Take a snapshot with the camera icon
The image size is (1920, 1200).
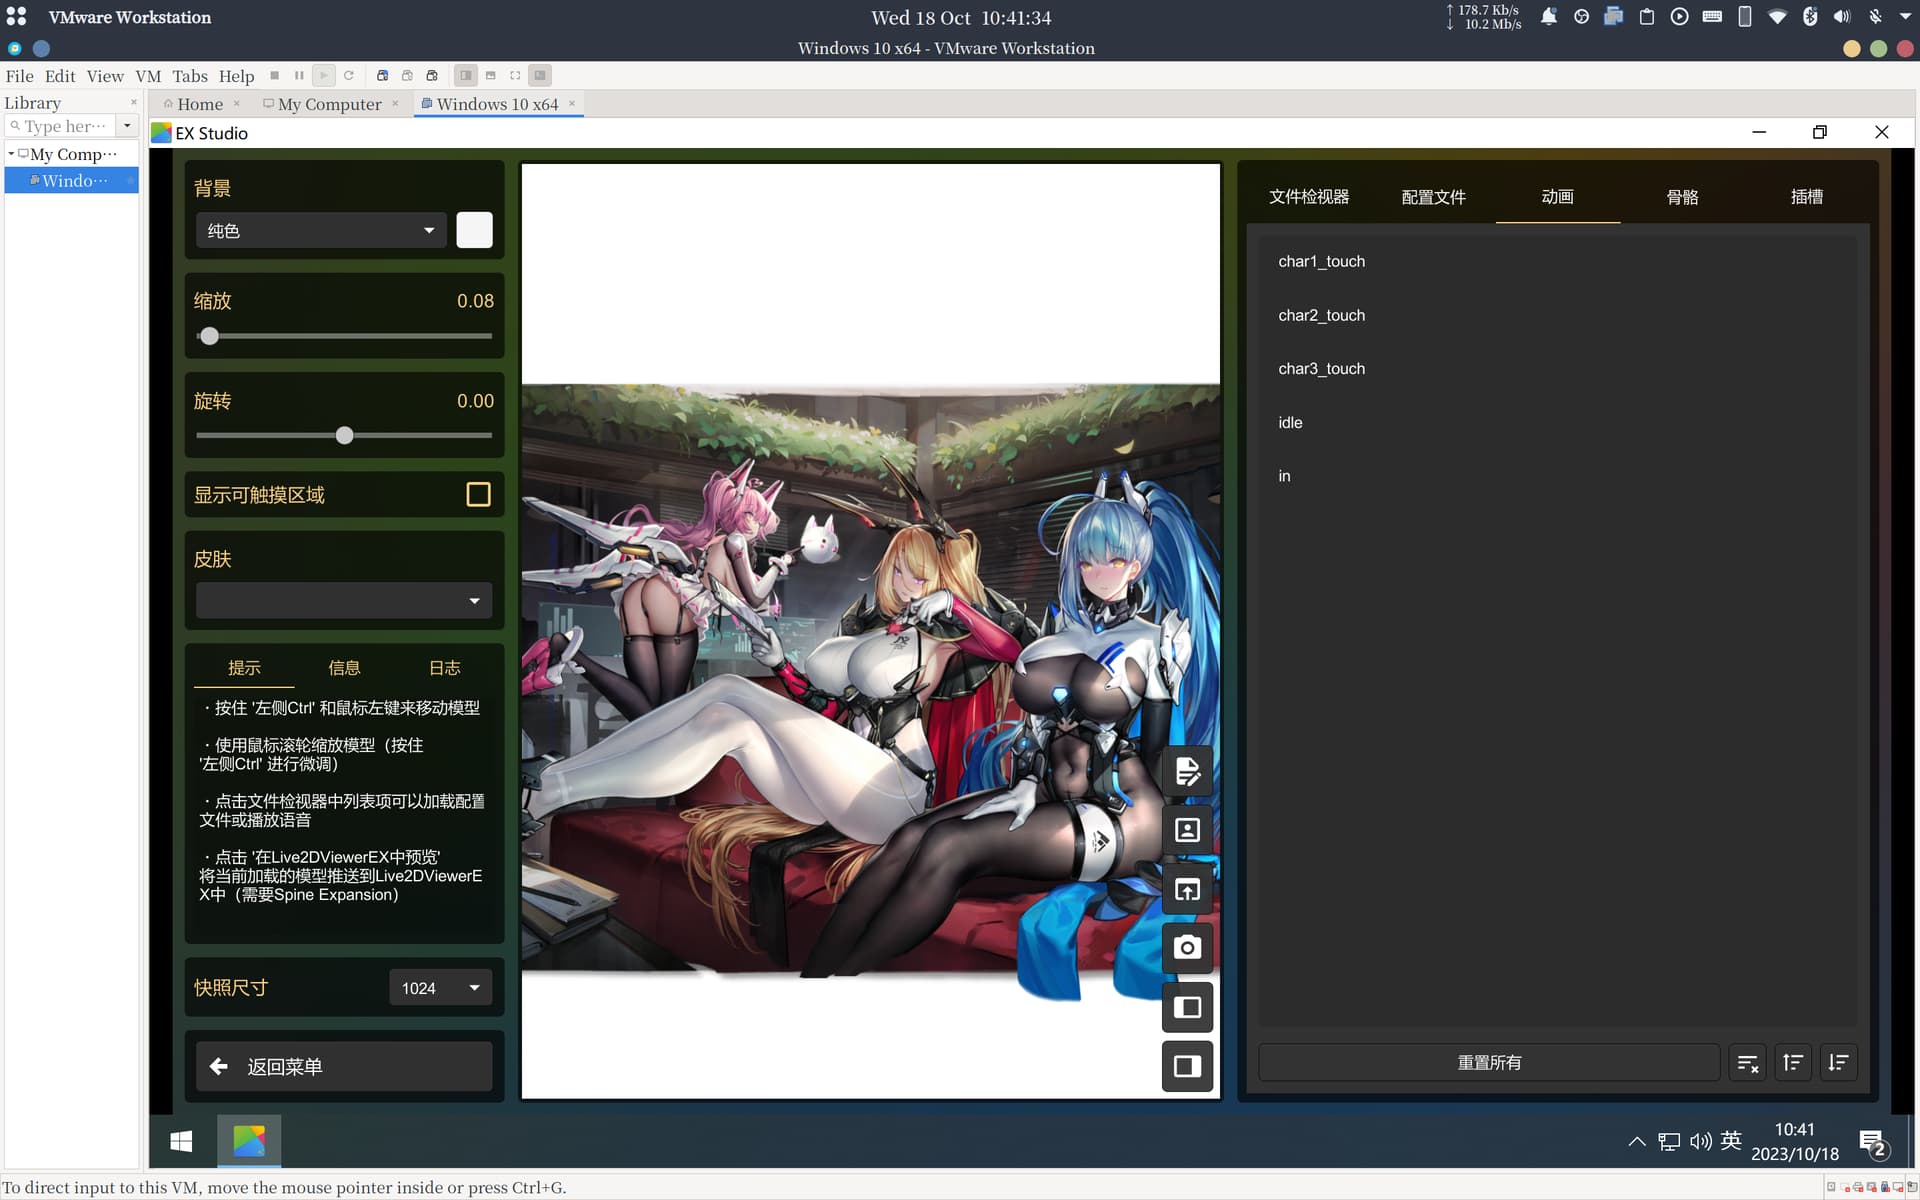click(x=1187, y=948)
